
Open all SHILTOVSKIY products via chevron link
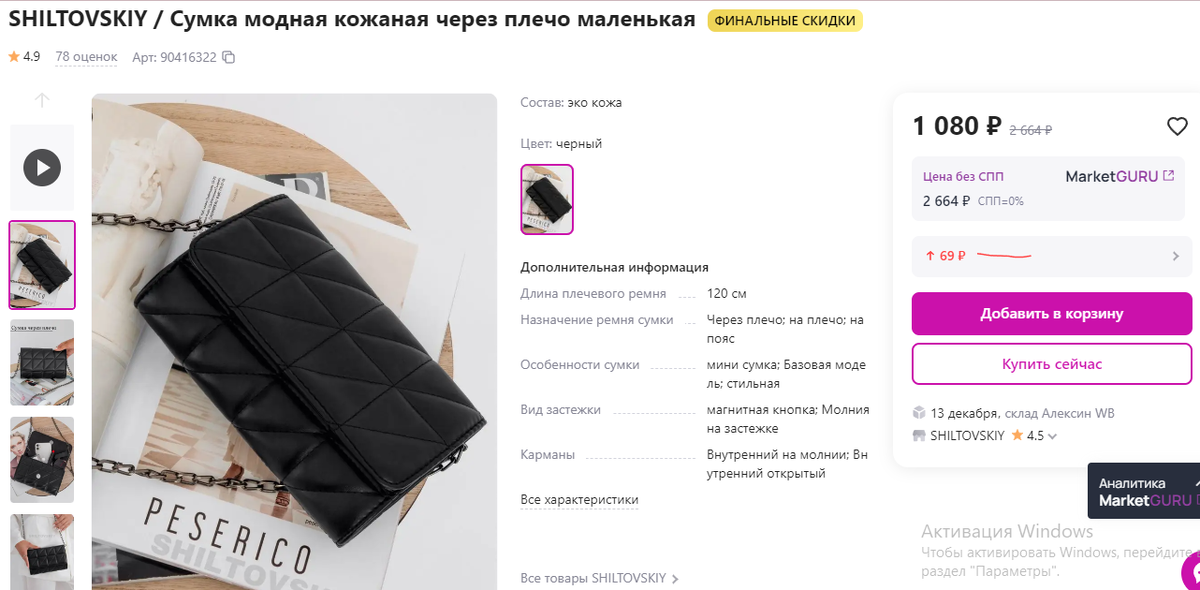[x=600, y=578]
